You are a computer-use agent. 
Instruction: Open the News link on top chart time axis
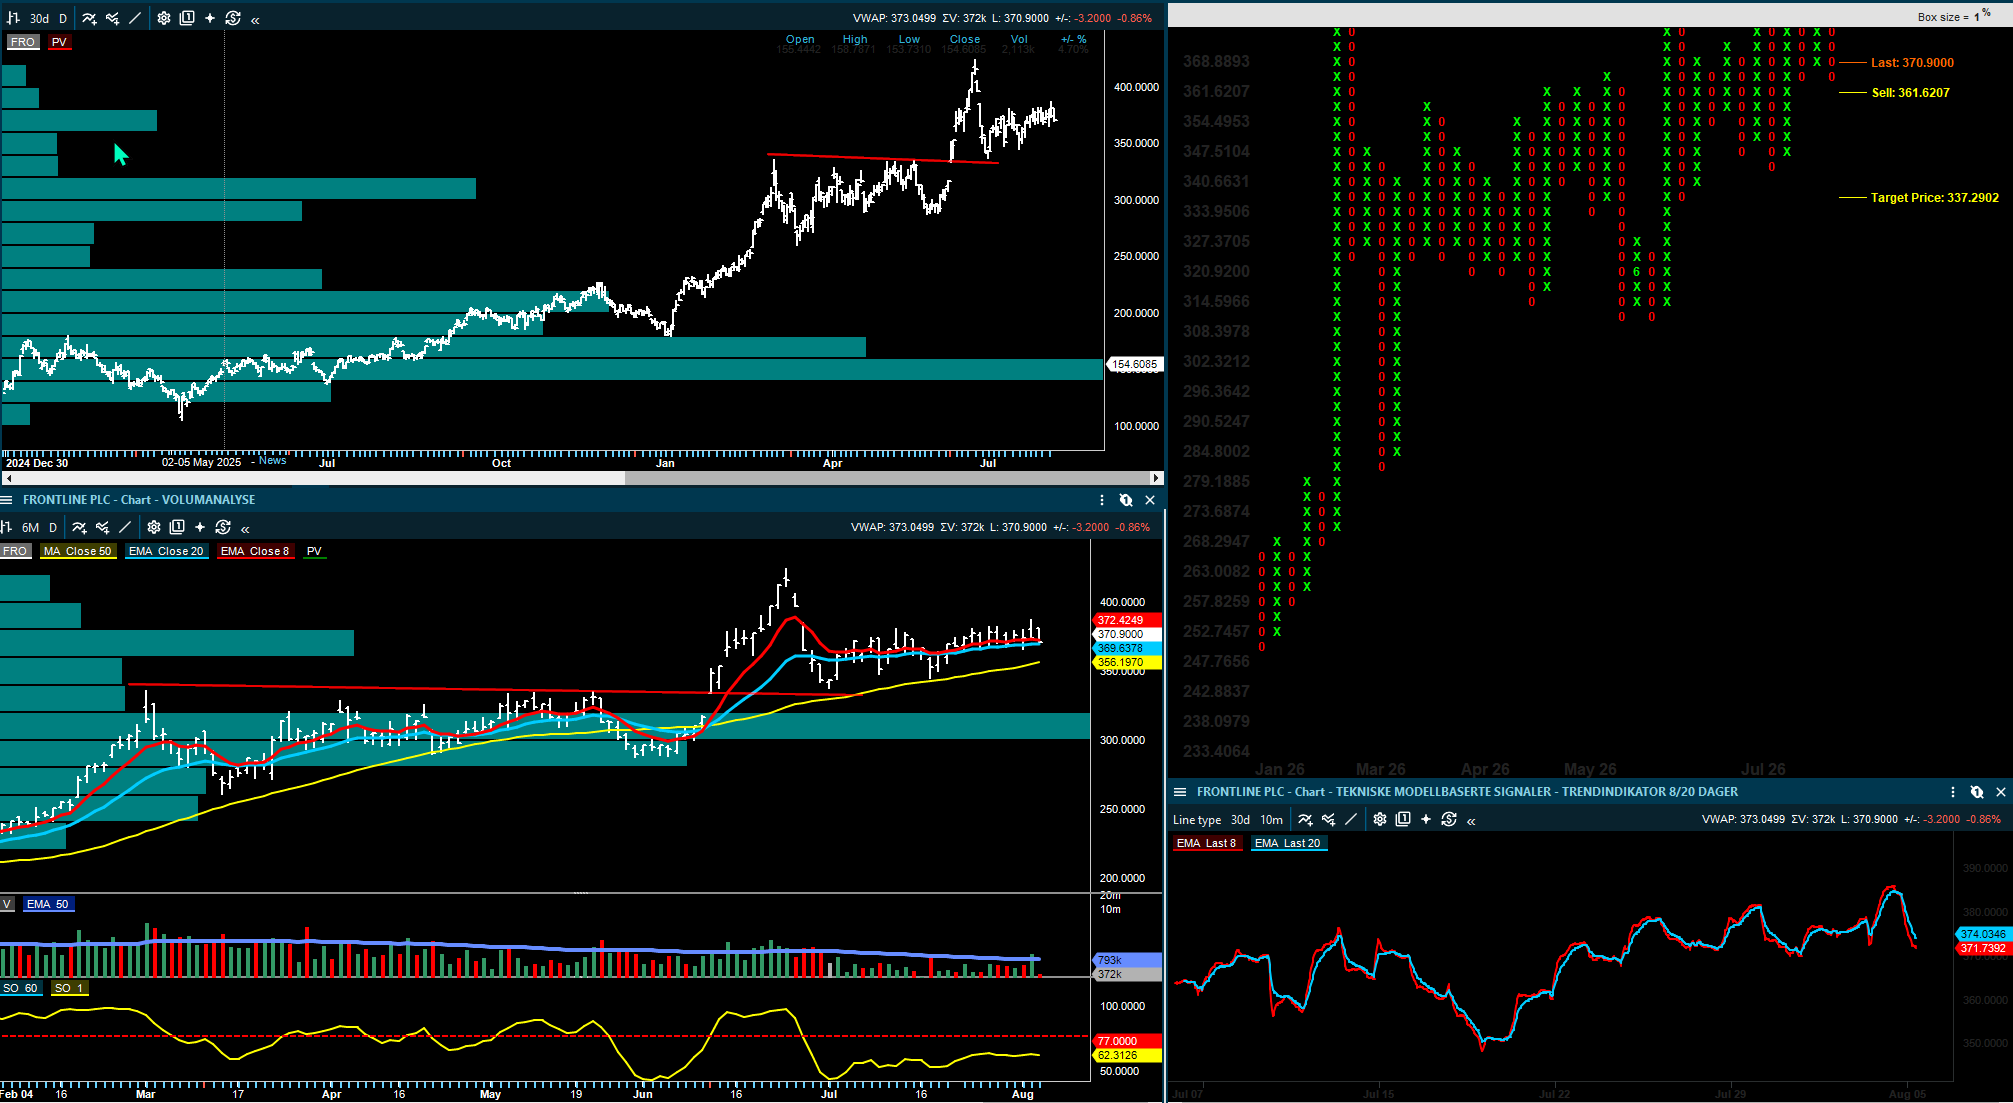click(272, 461)
